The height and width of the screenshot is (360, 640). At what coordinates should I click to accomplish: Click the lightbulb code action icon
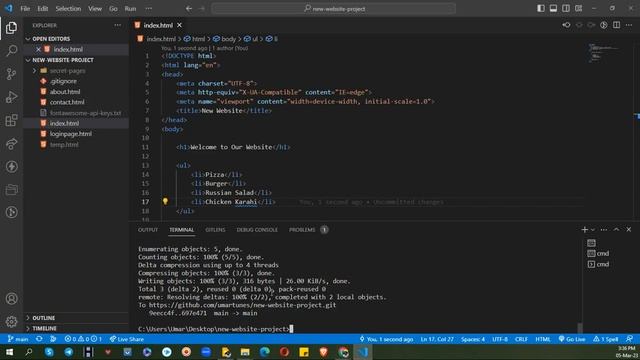click(165, 201)
